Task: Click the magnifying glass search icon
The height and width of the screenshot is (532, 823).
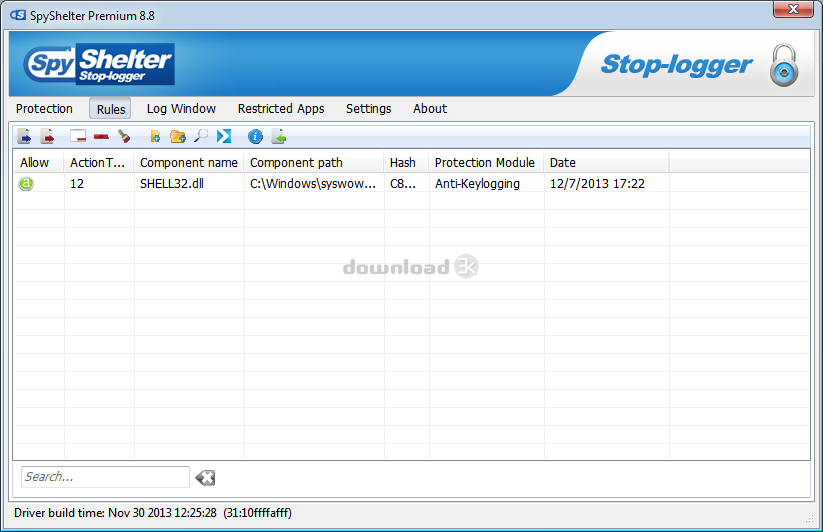Action: point(201,136)
